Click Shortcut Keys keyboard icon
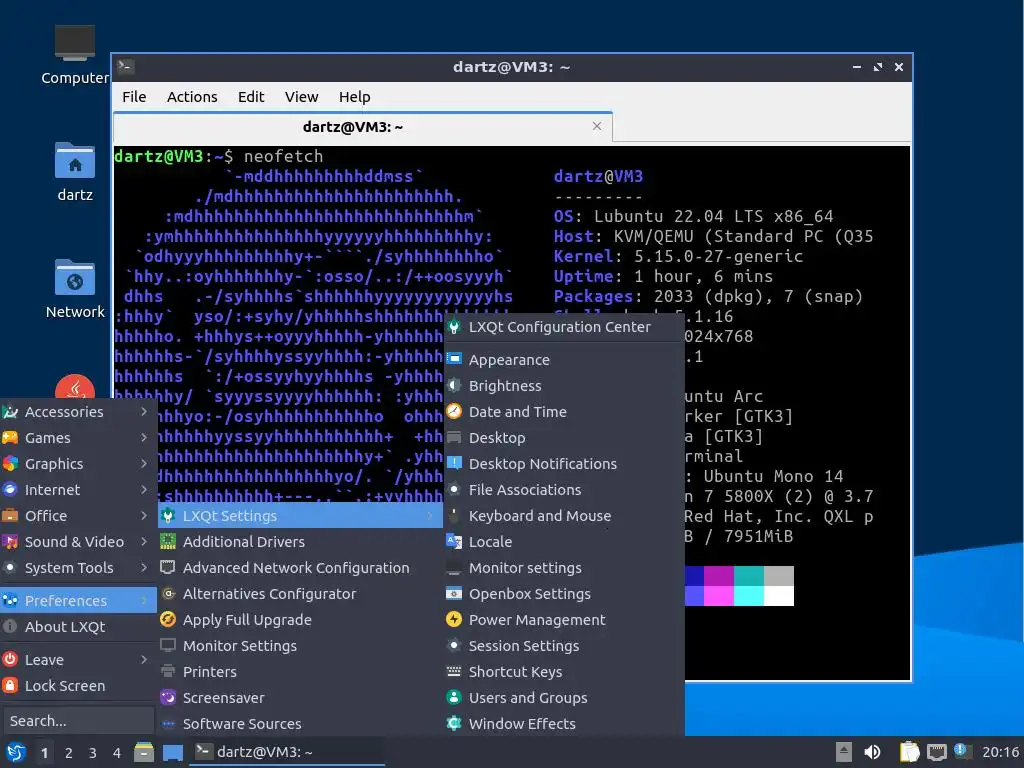This screenshot has width=1024, height=768. point(454,671)
